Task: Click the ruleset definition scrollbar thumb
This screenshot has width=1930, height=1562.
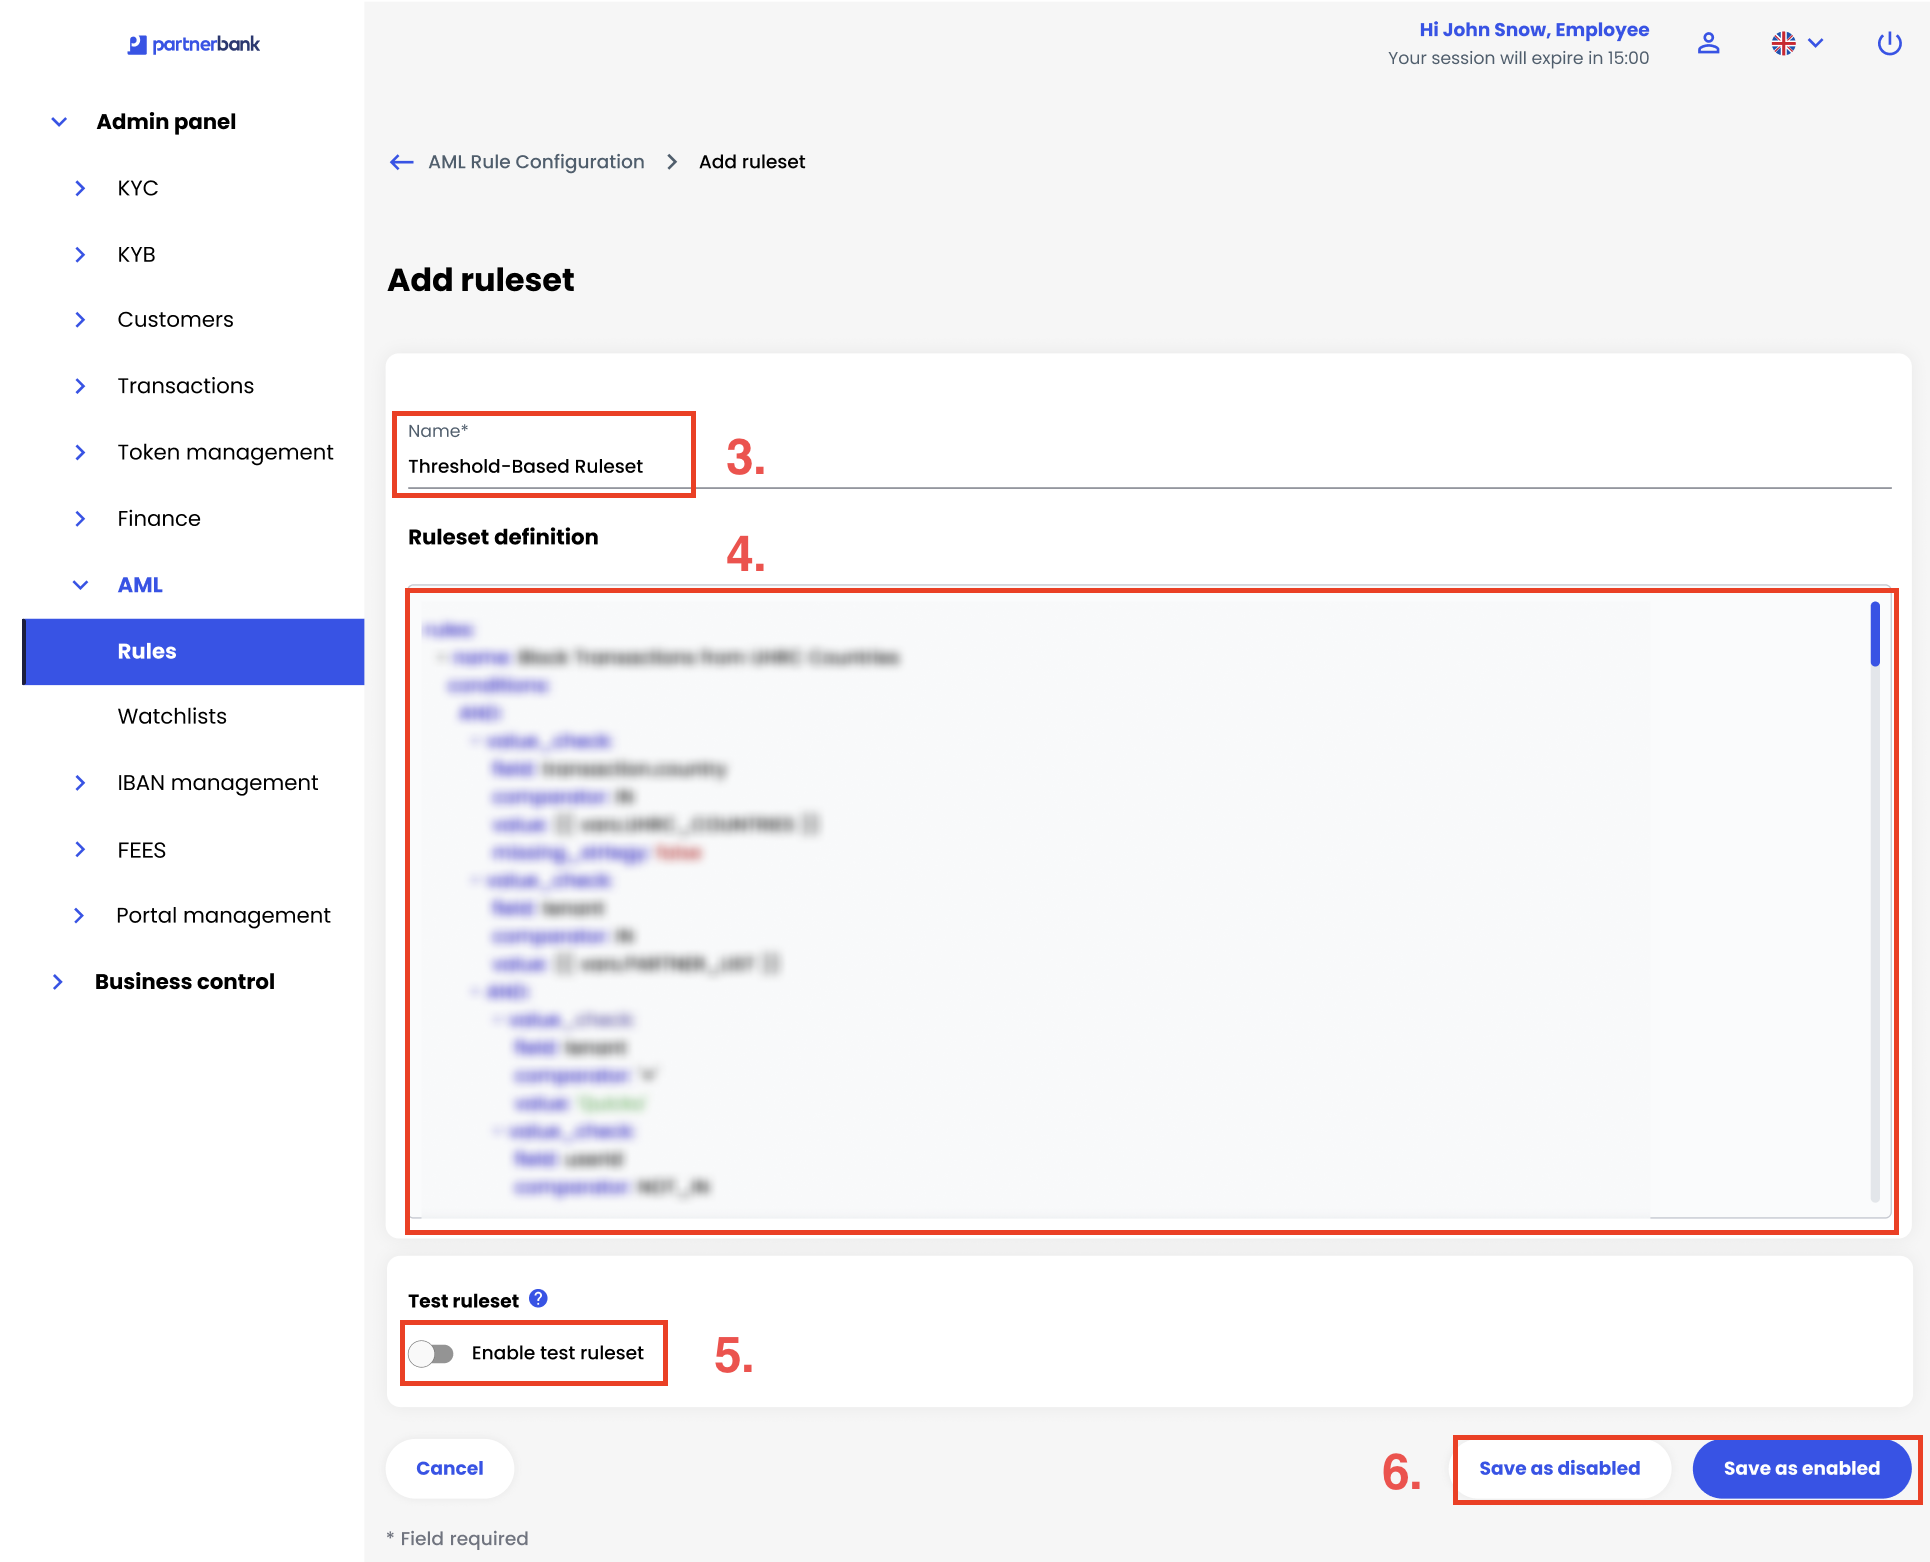Action: point(1875,634)
